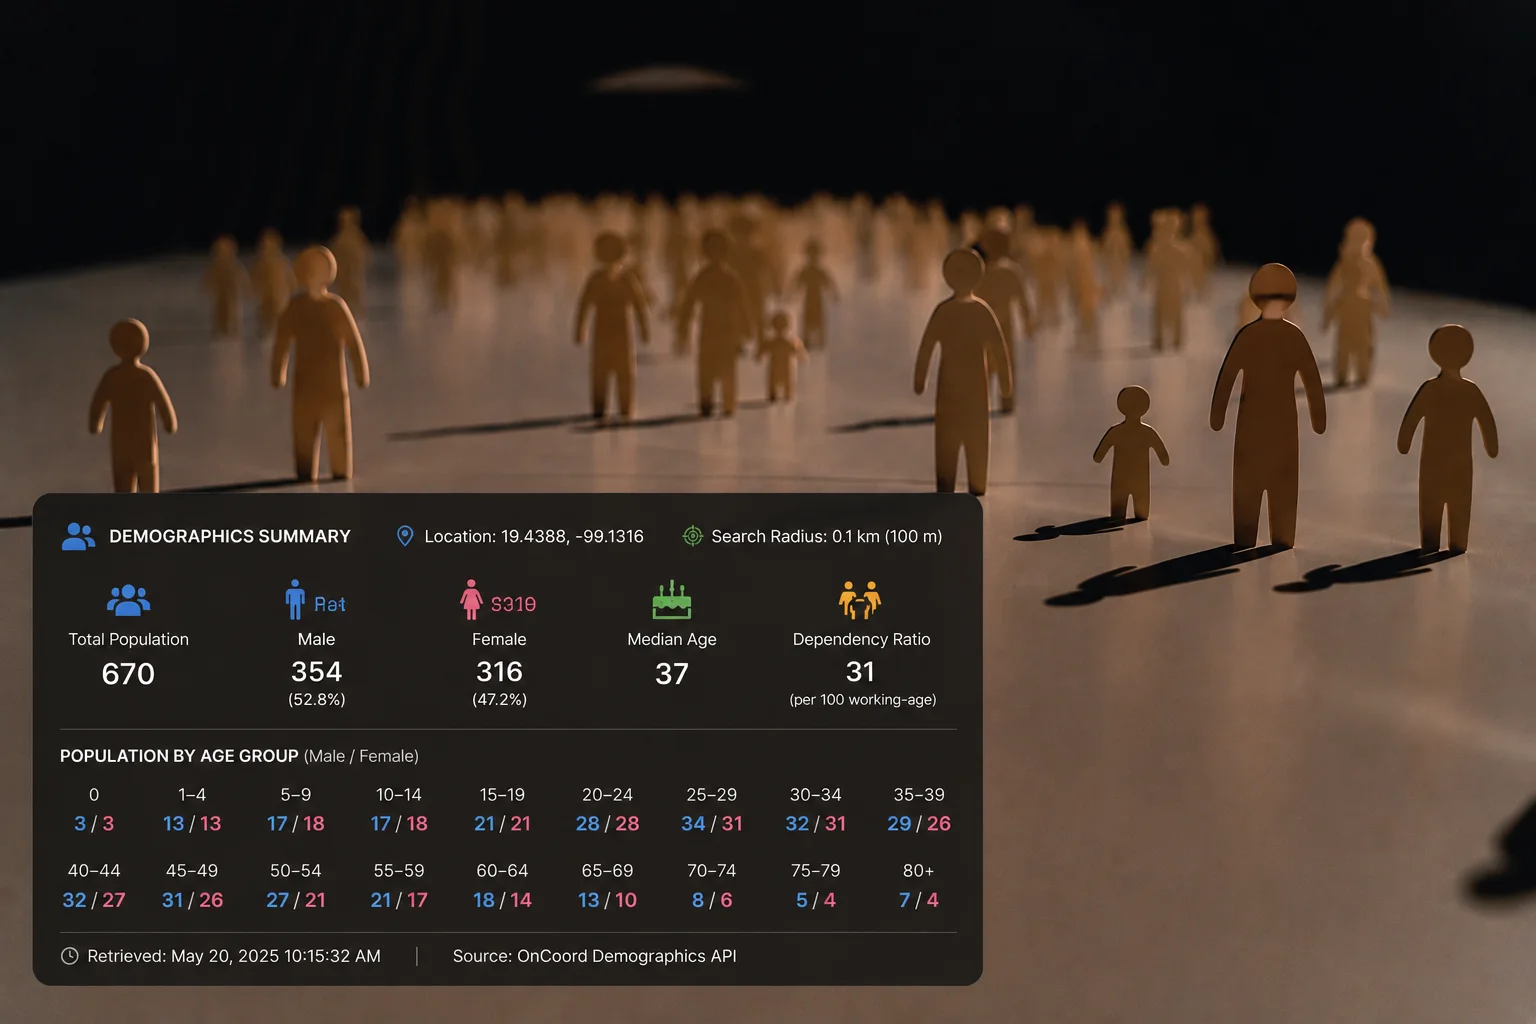The image size is (1536, 1024).
Task: Click age 60–64 value '18 / 14'
Action: tap(502, 900)
